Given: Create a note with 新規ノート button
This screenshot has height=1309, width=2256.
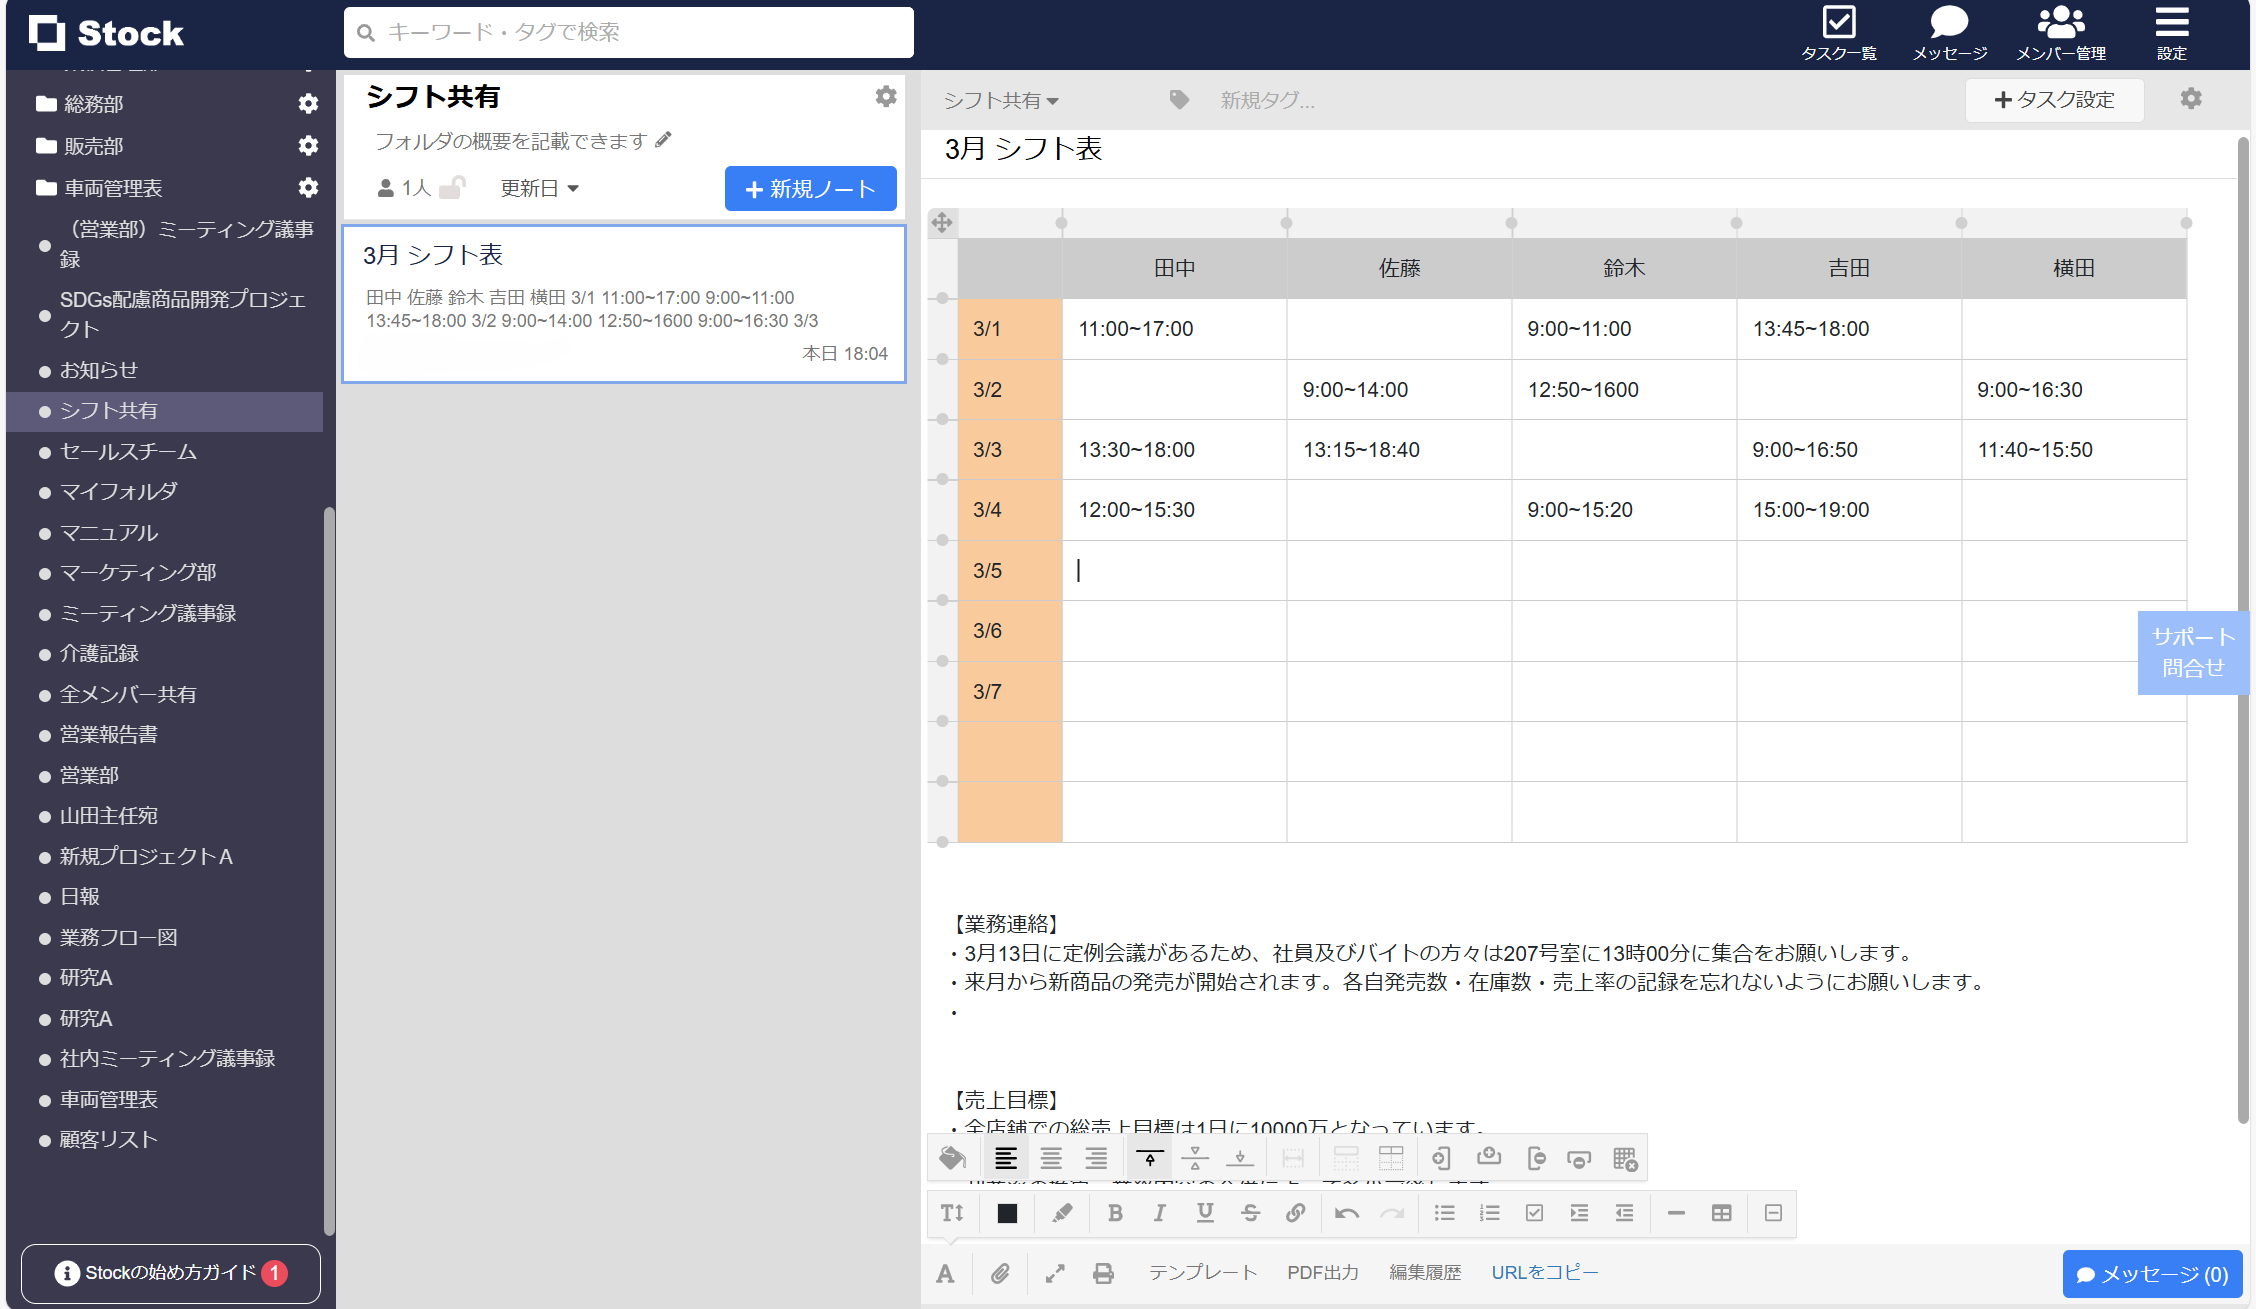Looking at the screenshot, I should (810, 188).
